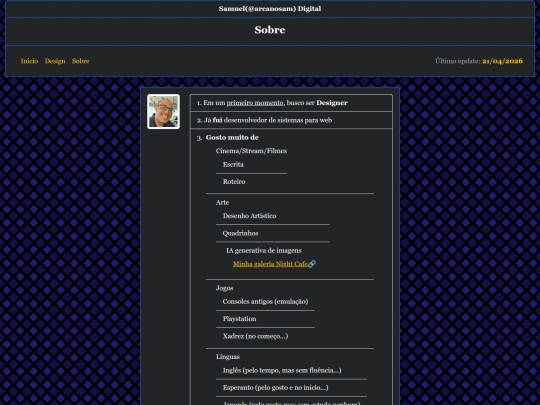
Task: Click the 'Gosto muito de' heading
Action: [x=232, y=137]
